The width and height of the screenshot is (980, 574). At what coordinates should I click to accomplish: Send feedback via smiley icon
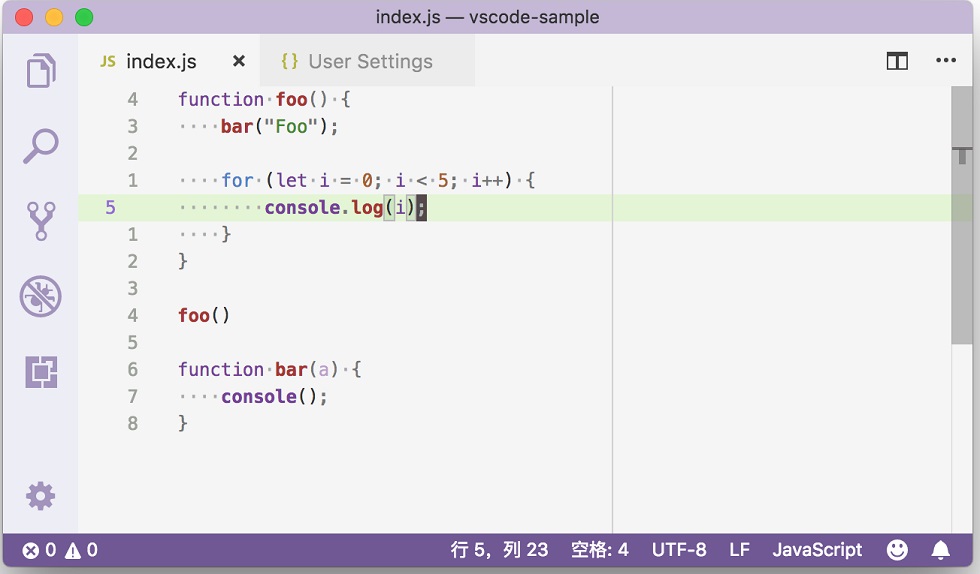[x=897, y=550]
